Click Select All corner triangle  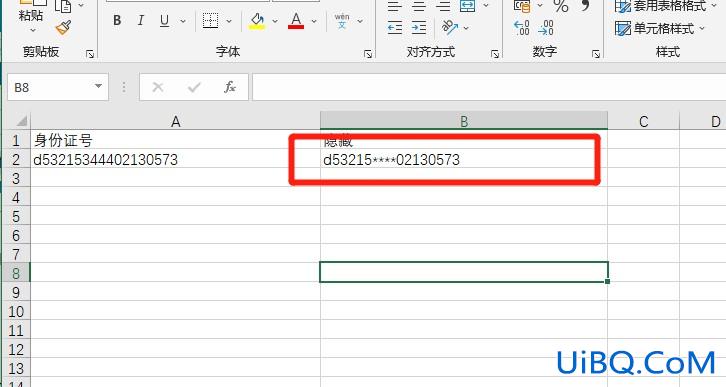pyautogui.click(x=21, y=121)
